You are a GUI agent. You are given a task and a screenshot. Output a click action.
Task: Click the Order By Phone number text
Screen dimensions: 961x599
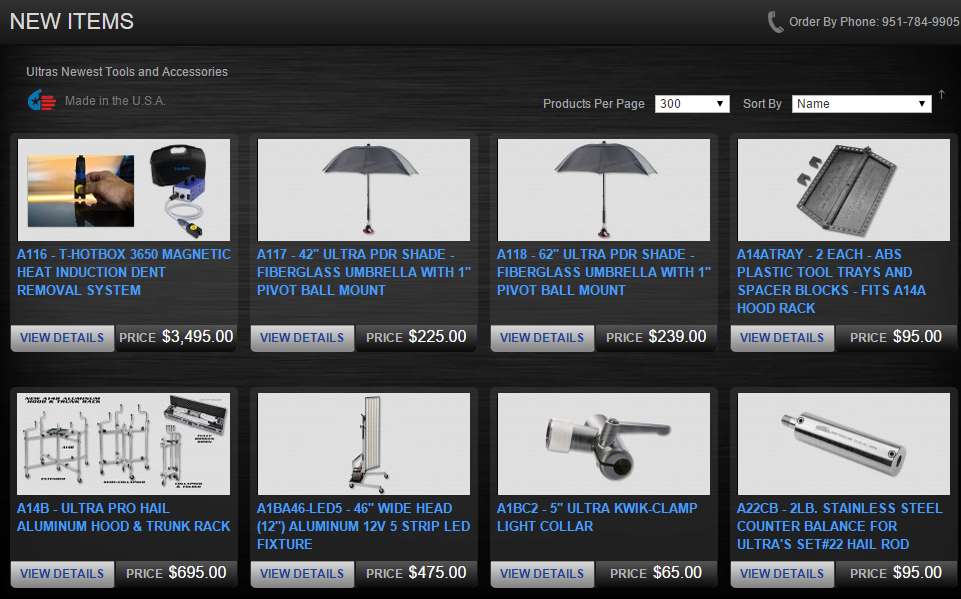coord(874,22)
